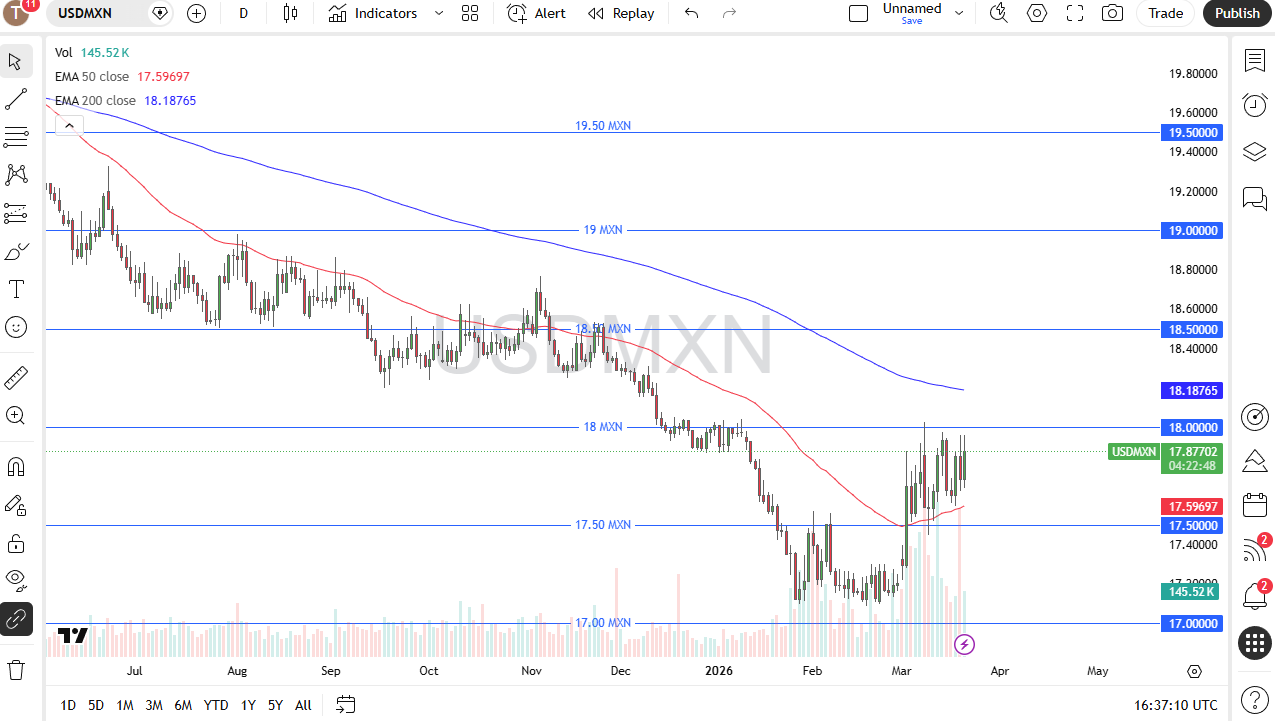Open timezone menu at 16:37:10 UTC
The image size is (1275, 721).
coord(1177,705)
